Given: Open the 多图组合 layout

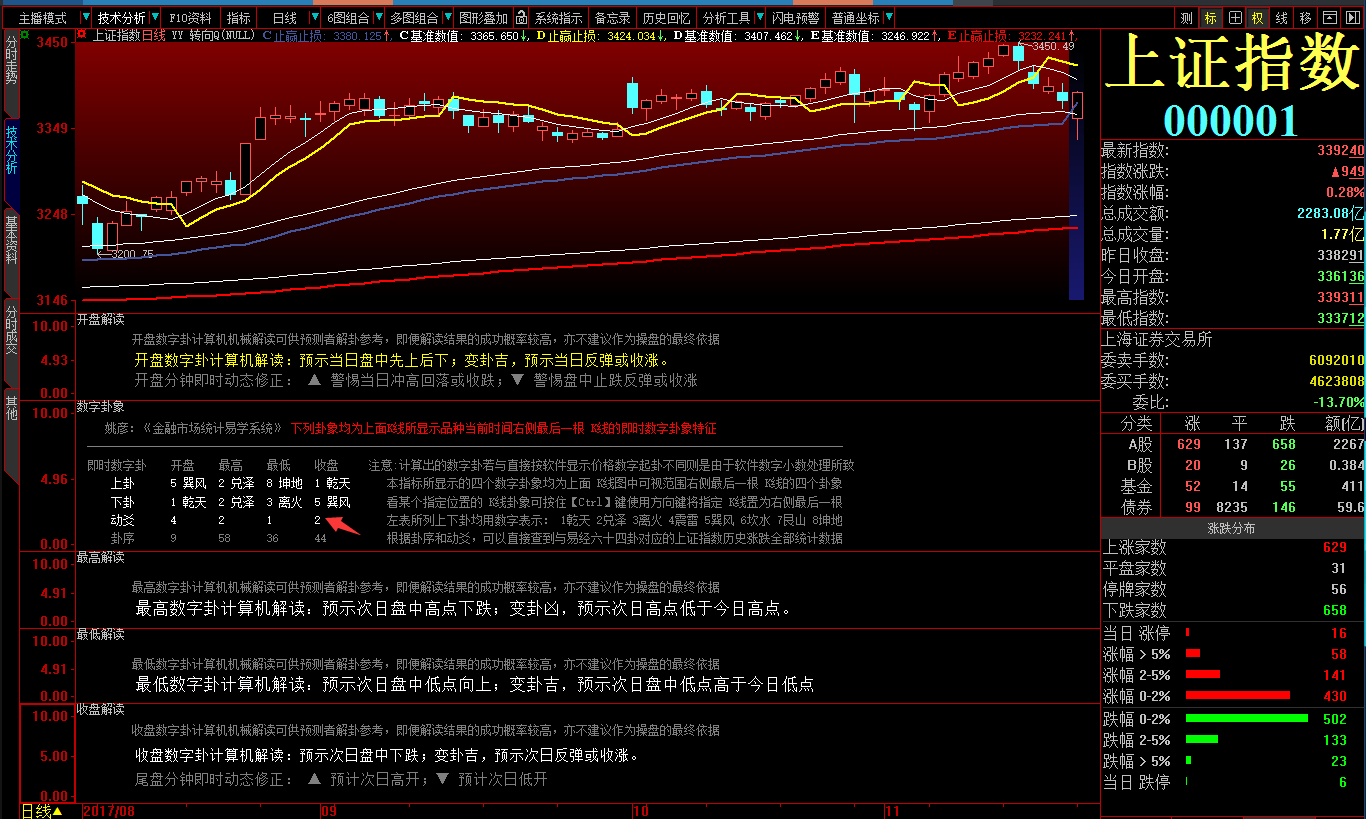Looking at the screenshot, I should point(414,18).
